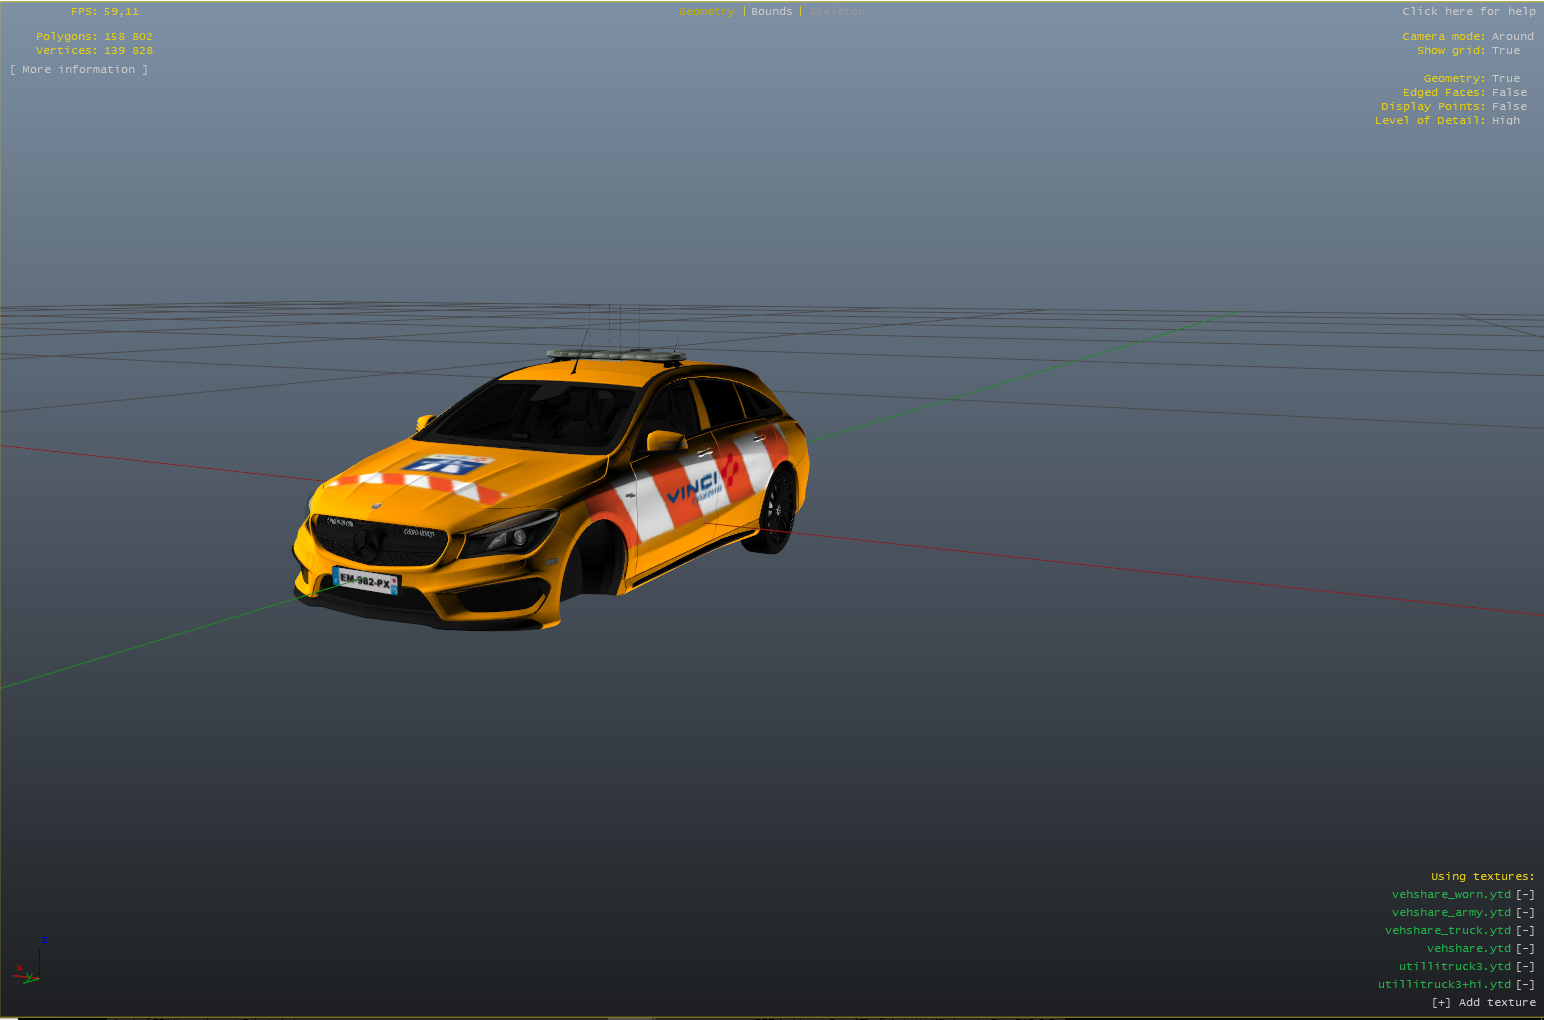Click [-] beside utillitruck3+hi.ytd
This screenshot has height=1020, width=1544.
click(x=1524, y=985)
